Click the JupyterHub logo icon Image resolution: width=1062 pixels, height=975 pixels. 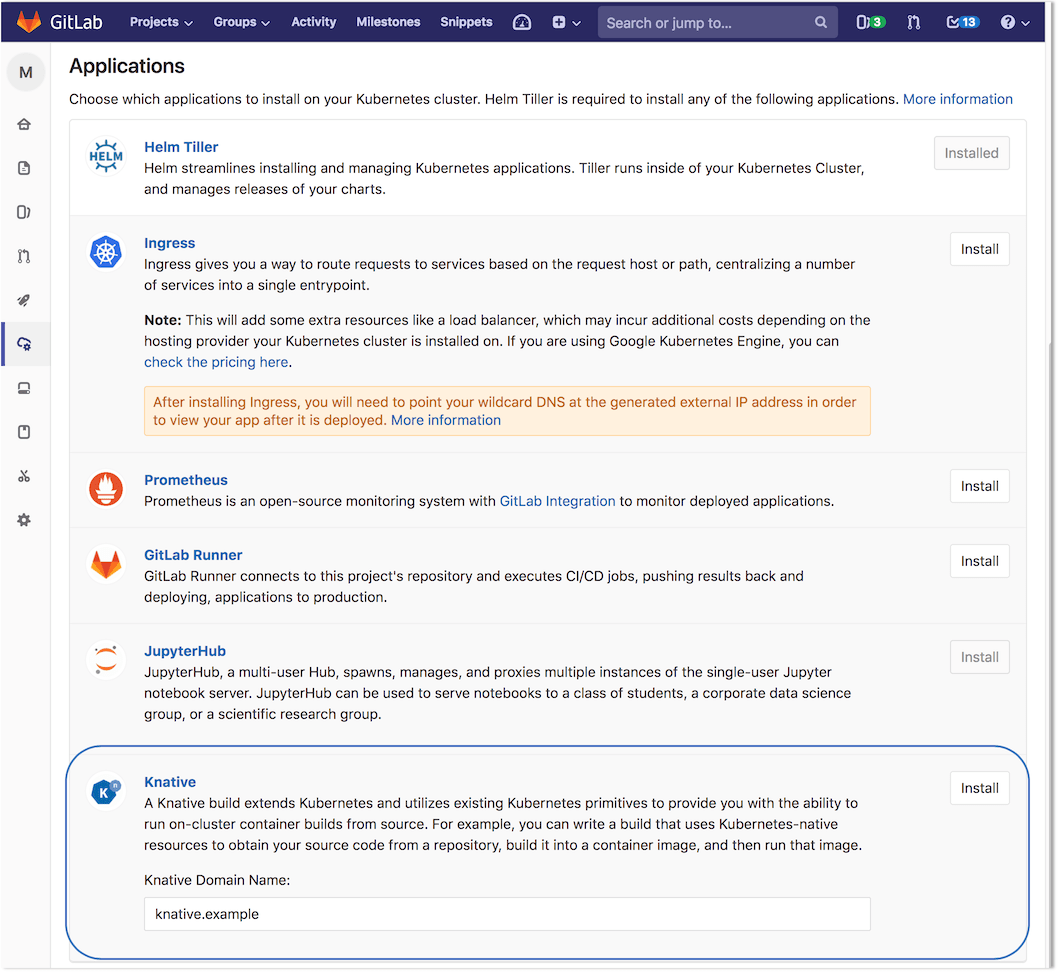click(105, 660)
